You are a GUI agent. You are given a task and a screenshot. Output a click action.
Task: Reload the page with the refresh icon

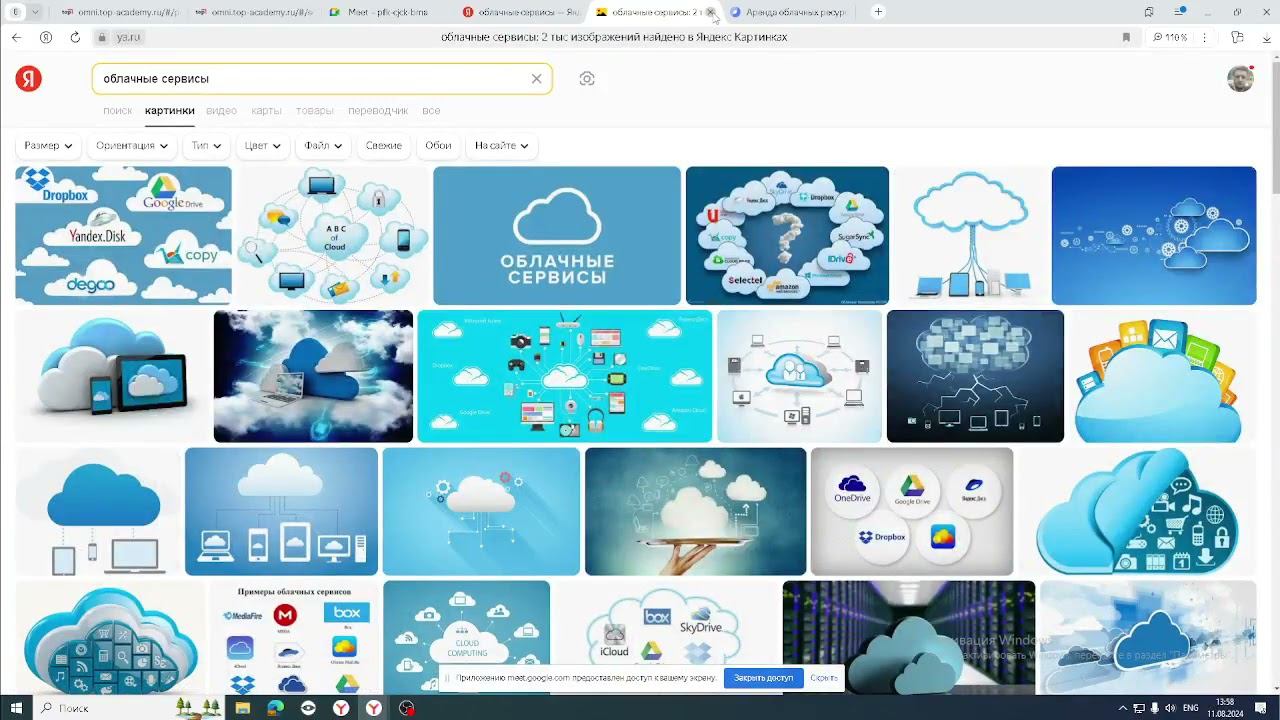point(75,37)
